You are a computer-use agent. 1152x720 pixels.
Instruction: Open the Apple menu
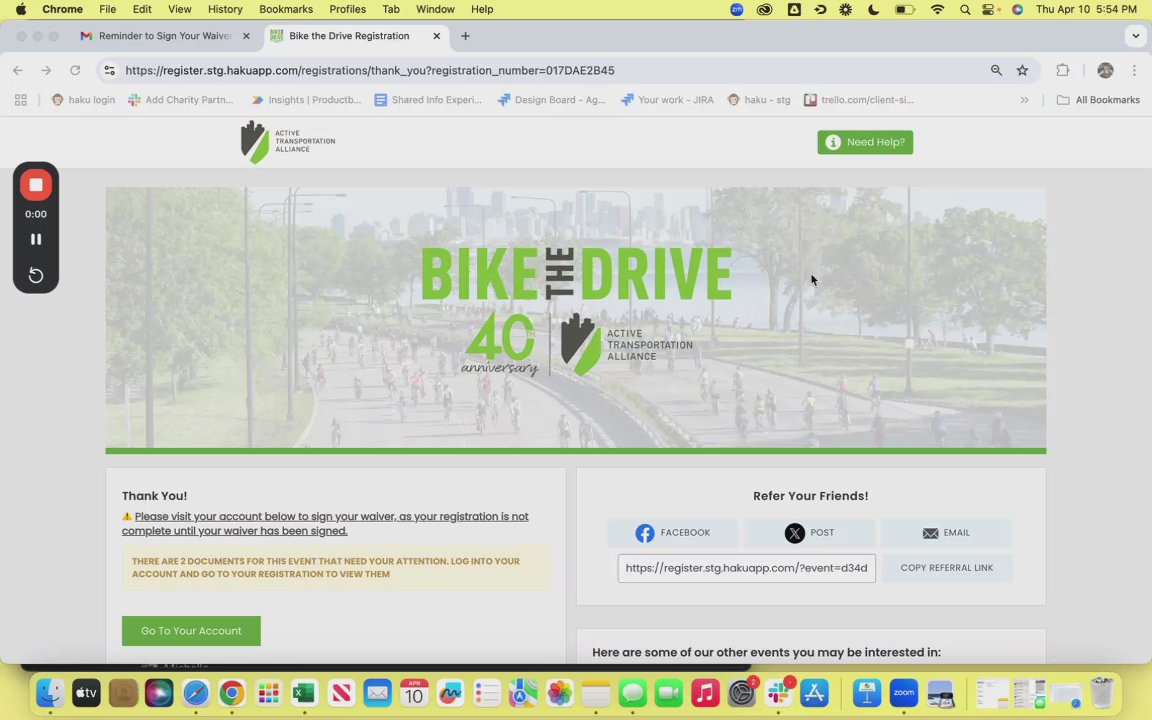(x=21, y=10)
